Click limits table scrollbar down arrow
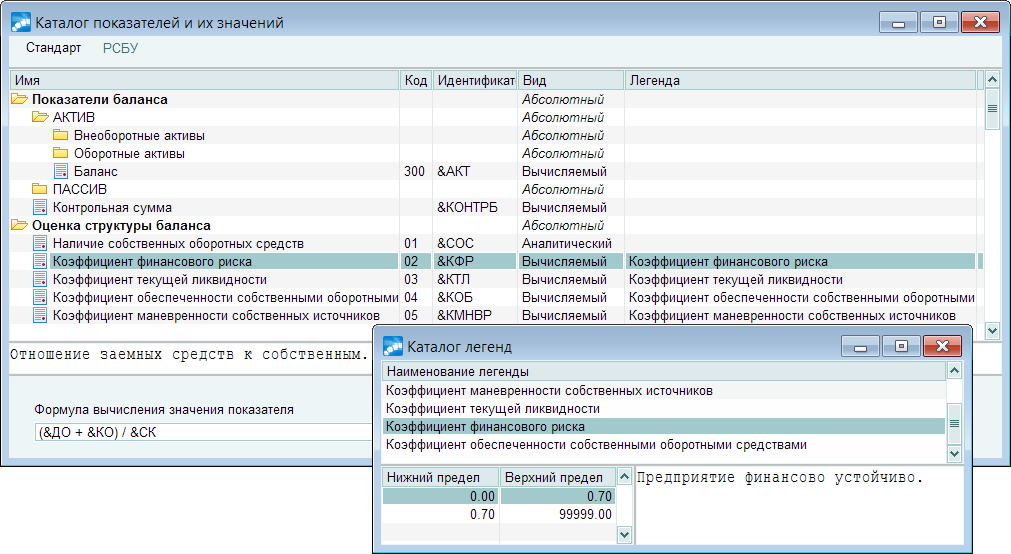1011x554 pixels. click(x=623, y=534)
